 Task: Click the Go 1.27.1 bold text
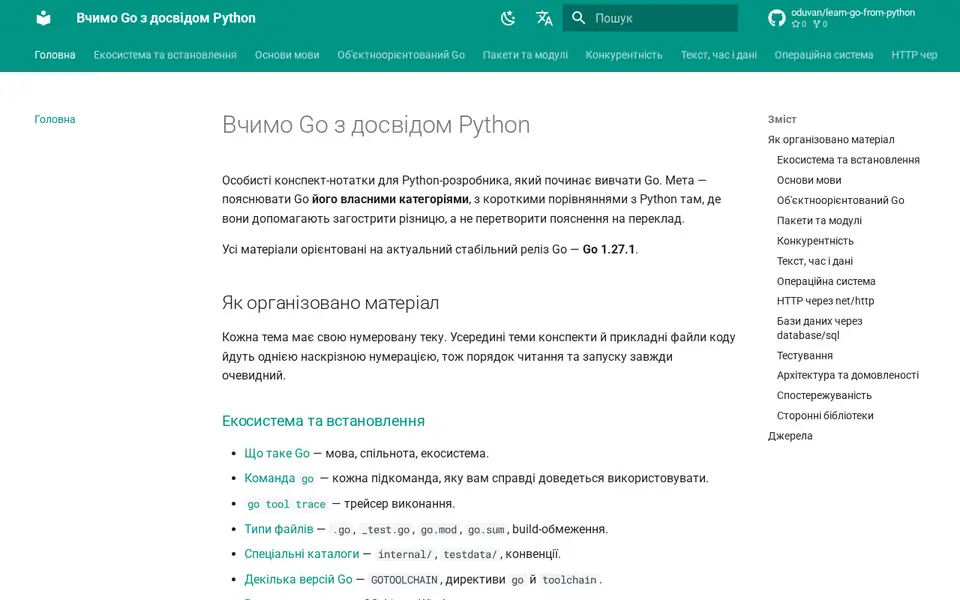[x=609, y=249]
